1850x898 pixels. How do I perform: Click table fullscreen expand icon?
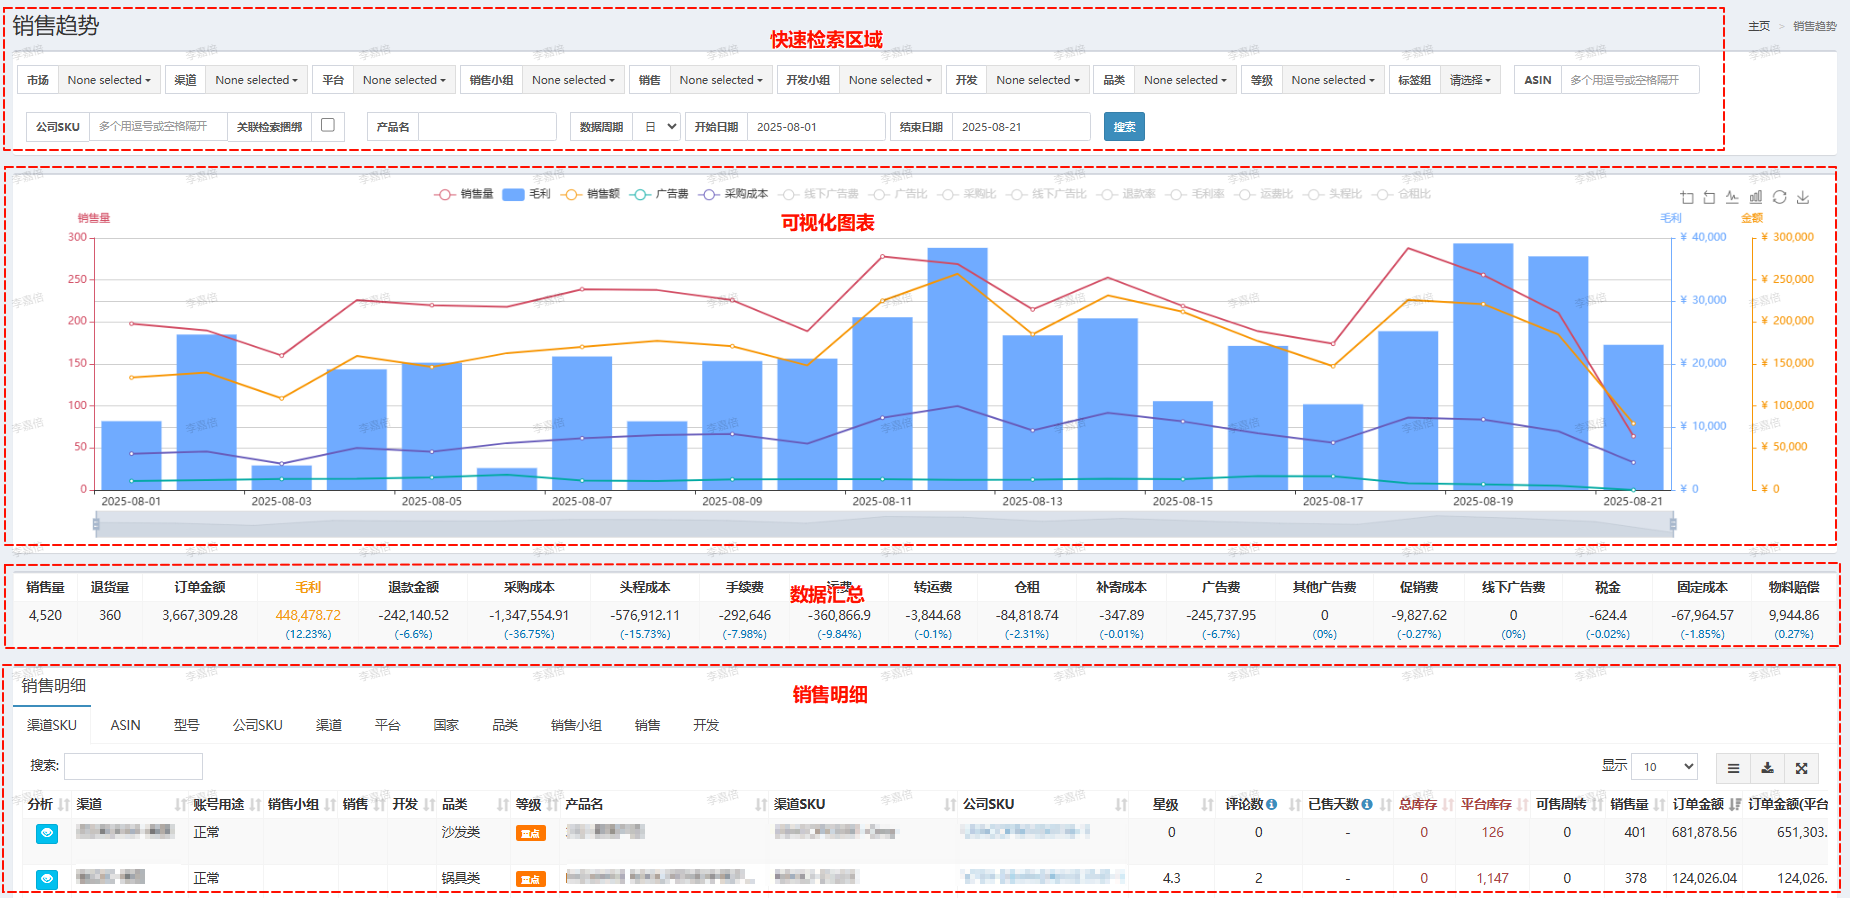click(1801, 768)
